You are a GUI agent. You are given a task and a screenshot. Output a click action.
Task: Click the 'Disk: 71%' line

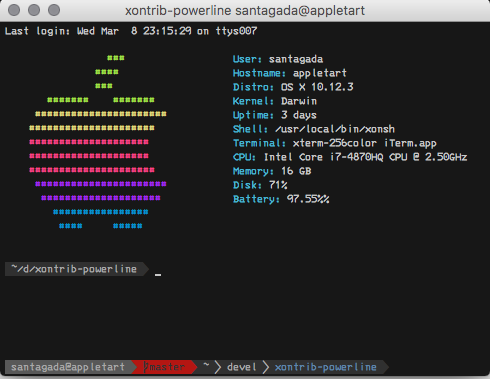(x=260, y=185)
